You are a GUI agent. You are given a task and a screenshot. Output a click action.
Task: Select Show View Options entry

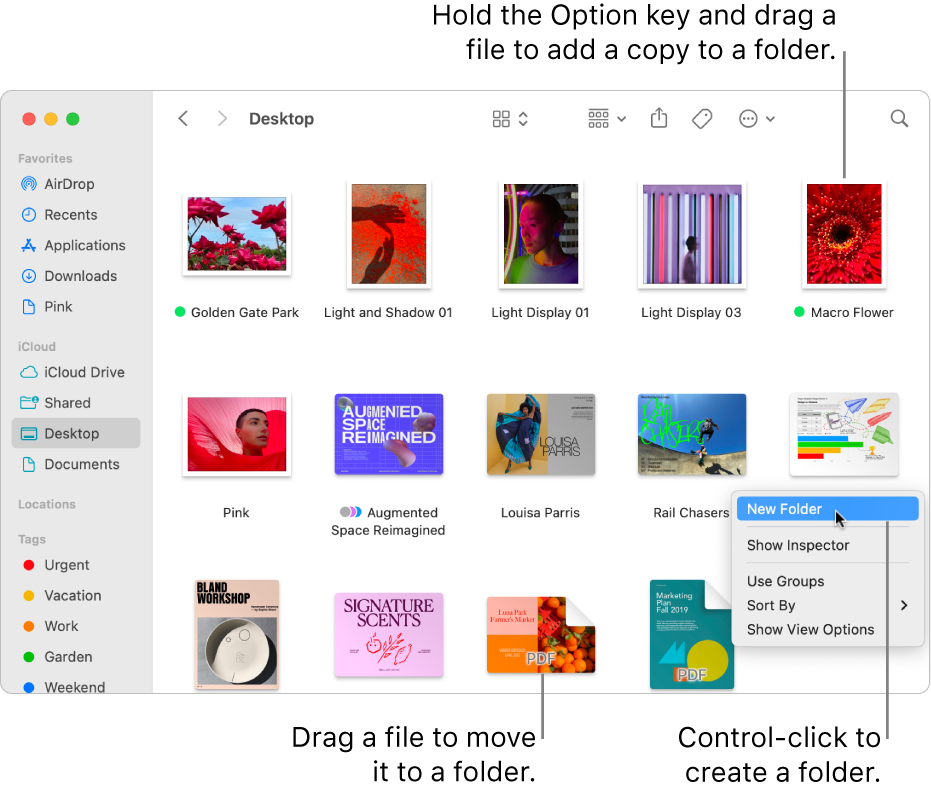810,629
